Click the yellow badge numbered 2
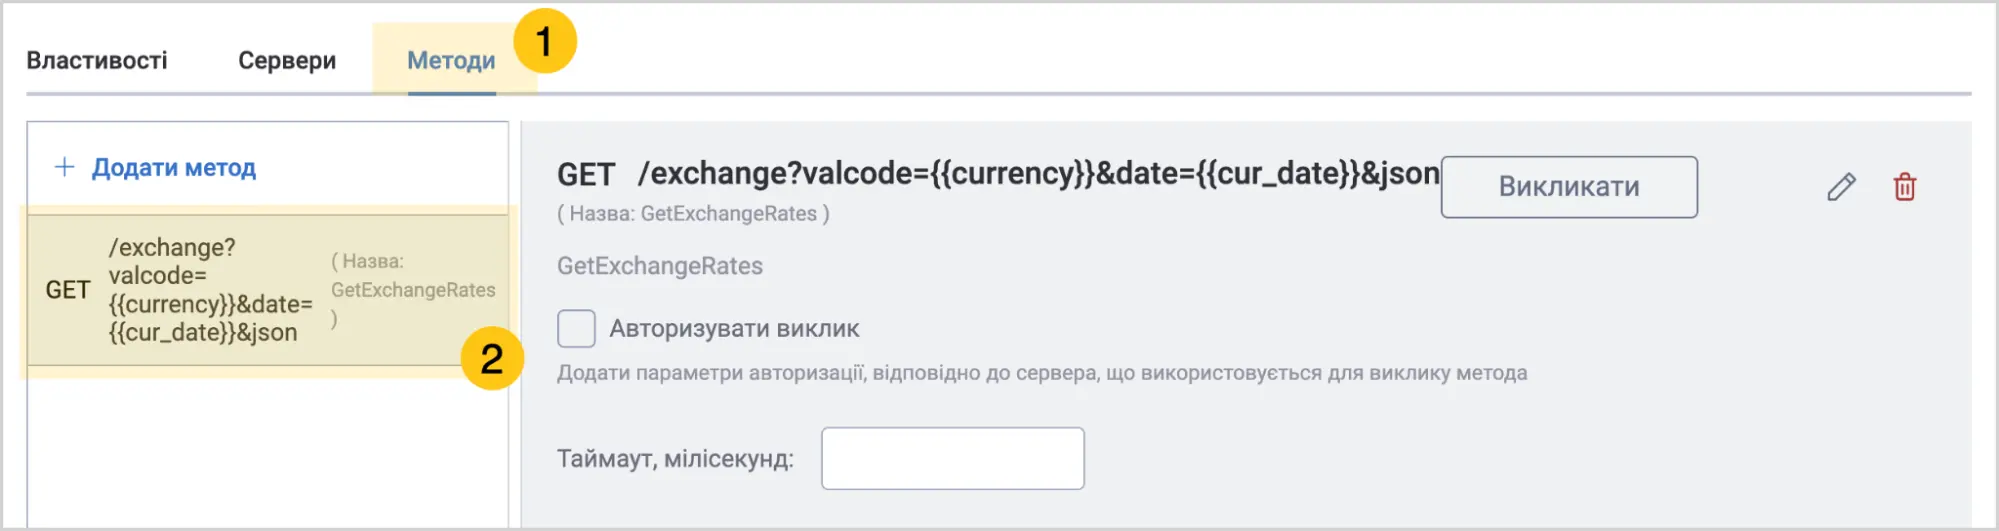The image size is (1999, 531). (x=491, y=359)
